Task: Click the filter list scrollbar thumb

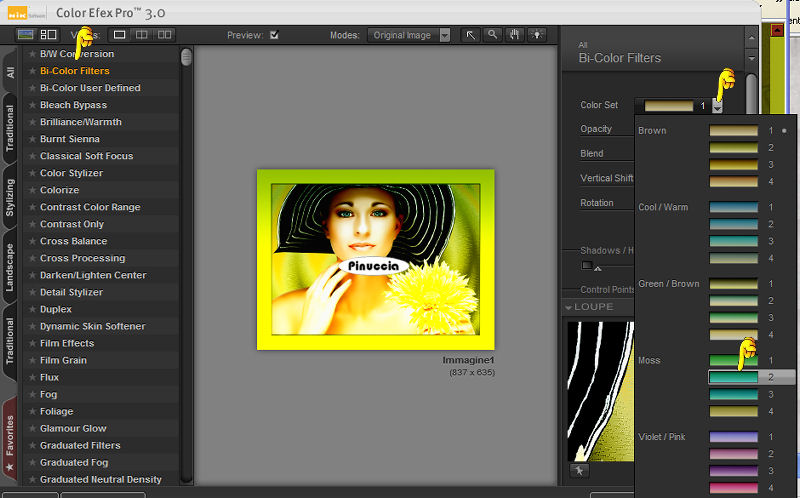Action: (x=186, y=57)
